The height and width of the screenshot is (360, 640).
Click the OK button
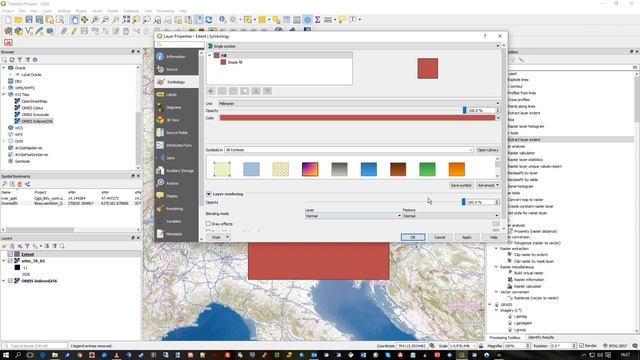point(413,237)
